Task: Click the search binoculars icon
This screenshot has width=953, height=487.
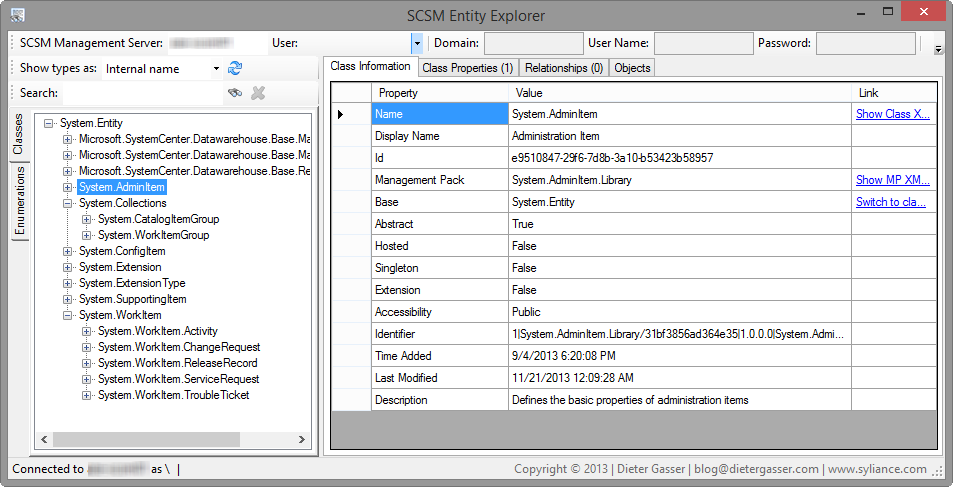Action: pos(235,93)
